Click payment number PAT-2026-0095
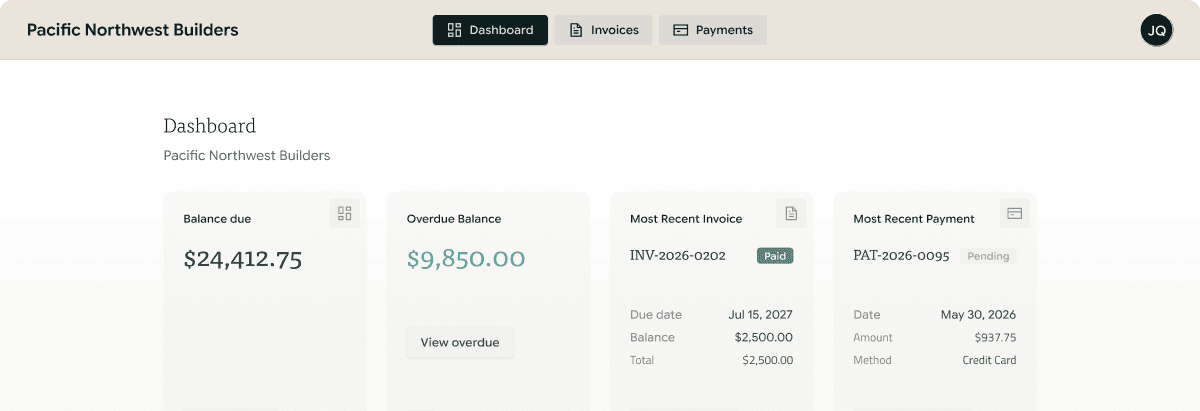This screenshot has width=1200, height=411. pos(901,256)
